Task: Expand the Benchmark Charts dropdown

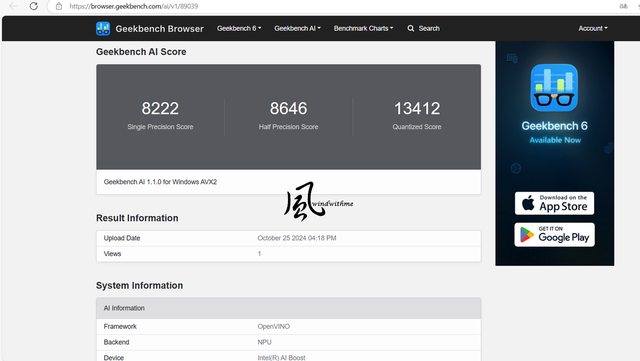Action: [x=363, y=29]
